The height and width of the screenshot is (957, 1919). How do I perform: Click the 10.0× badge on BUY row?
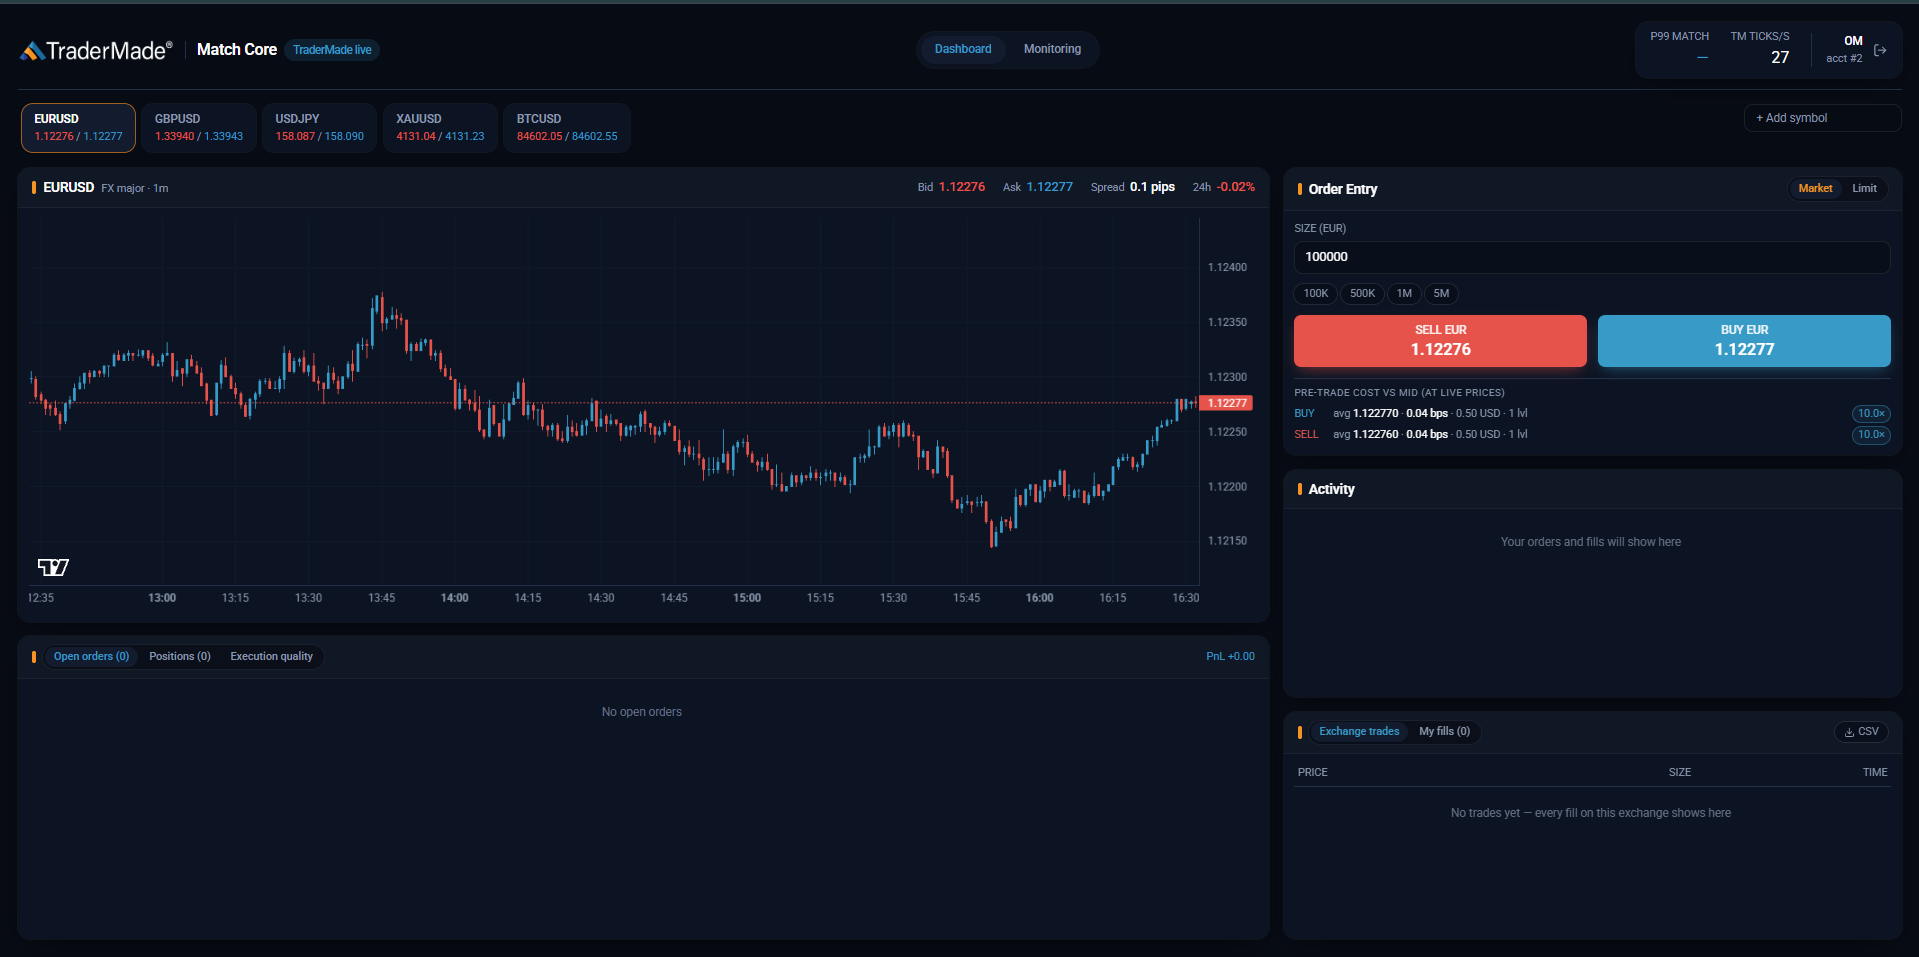(x=1871, y=414)
